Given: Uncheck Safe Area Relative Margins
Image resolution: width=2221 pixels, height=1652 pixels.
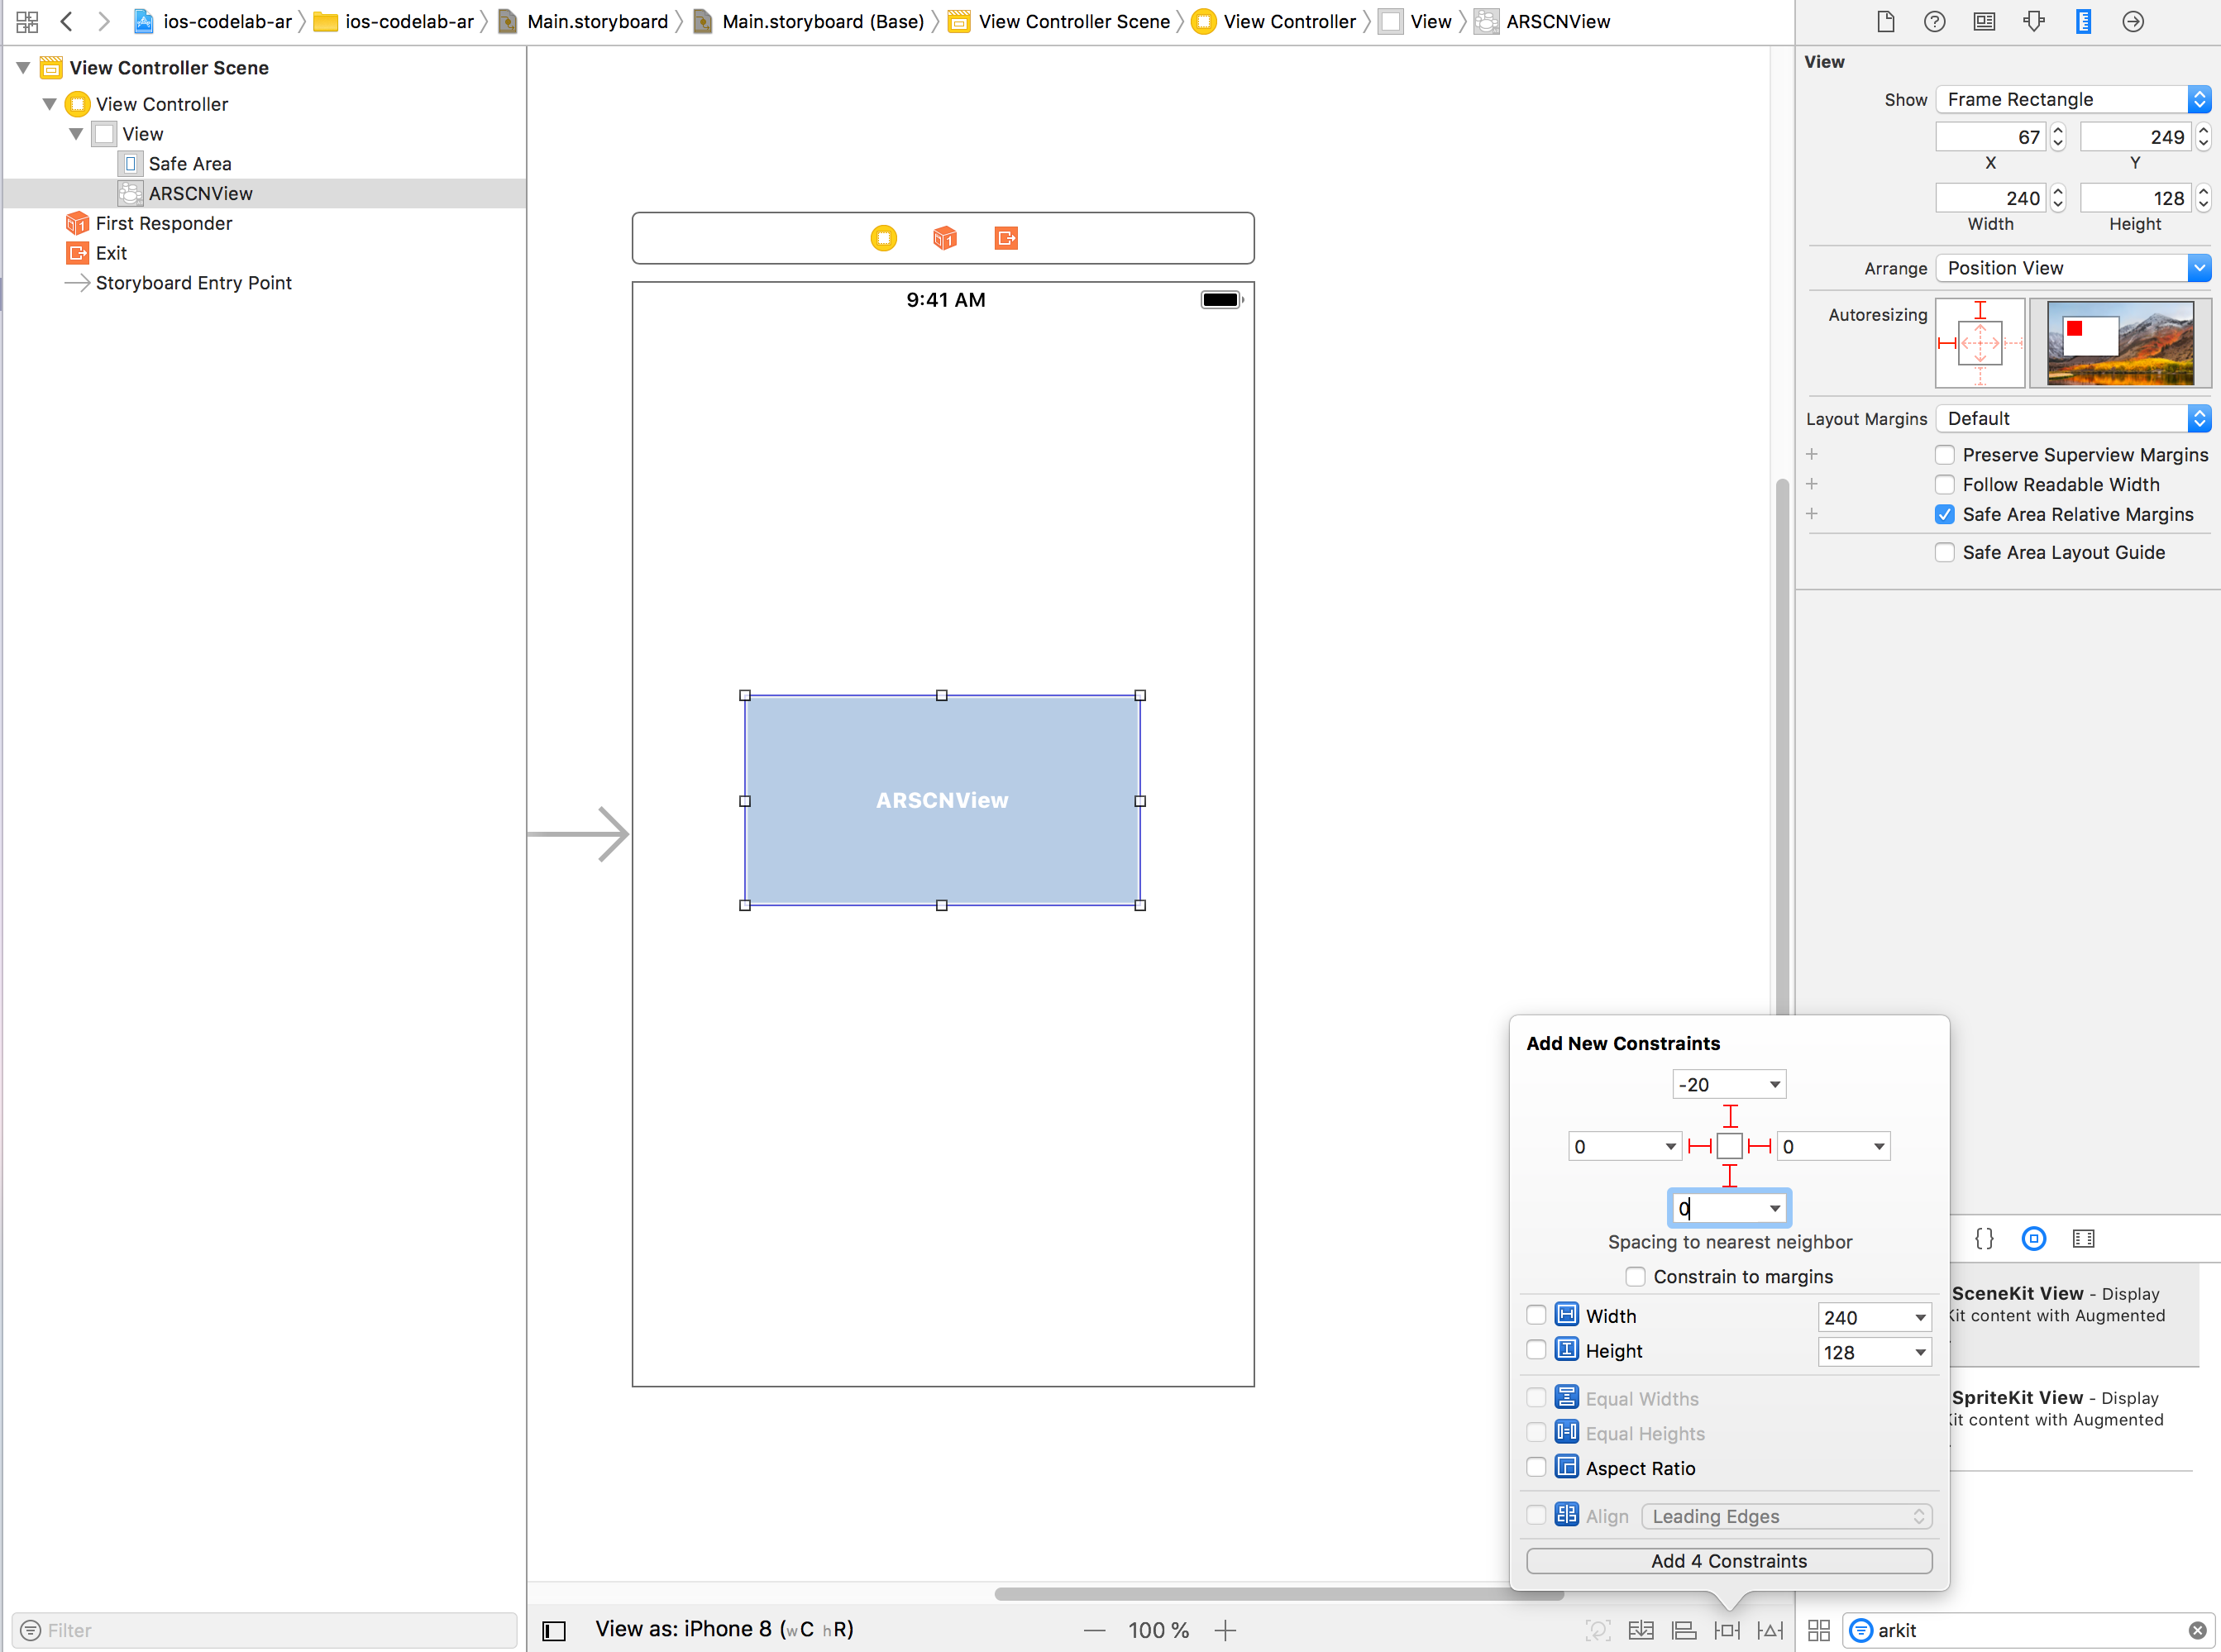Looking at the screenshot, I should [1944, 515].
